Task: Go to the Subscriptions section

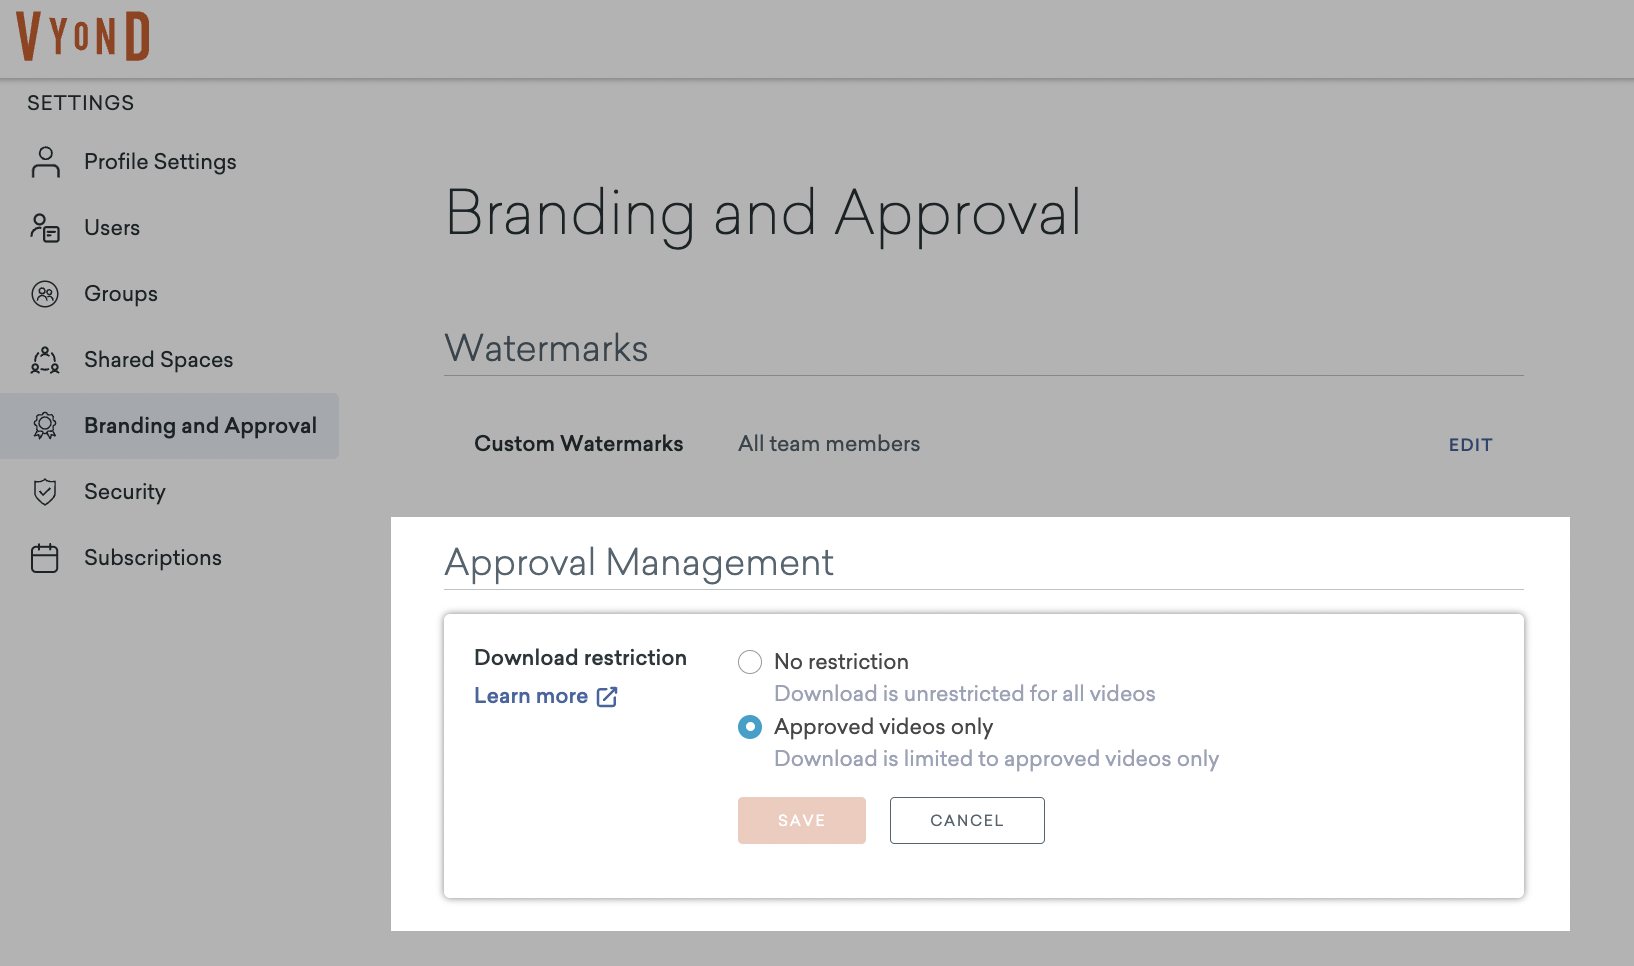Action: click(x=152, y=557)
